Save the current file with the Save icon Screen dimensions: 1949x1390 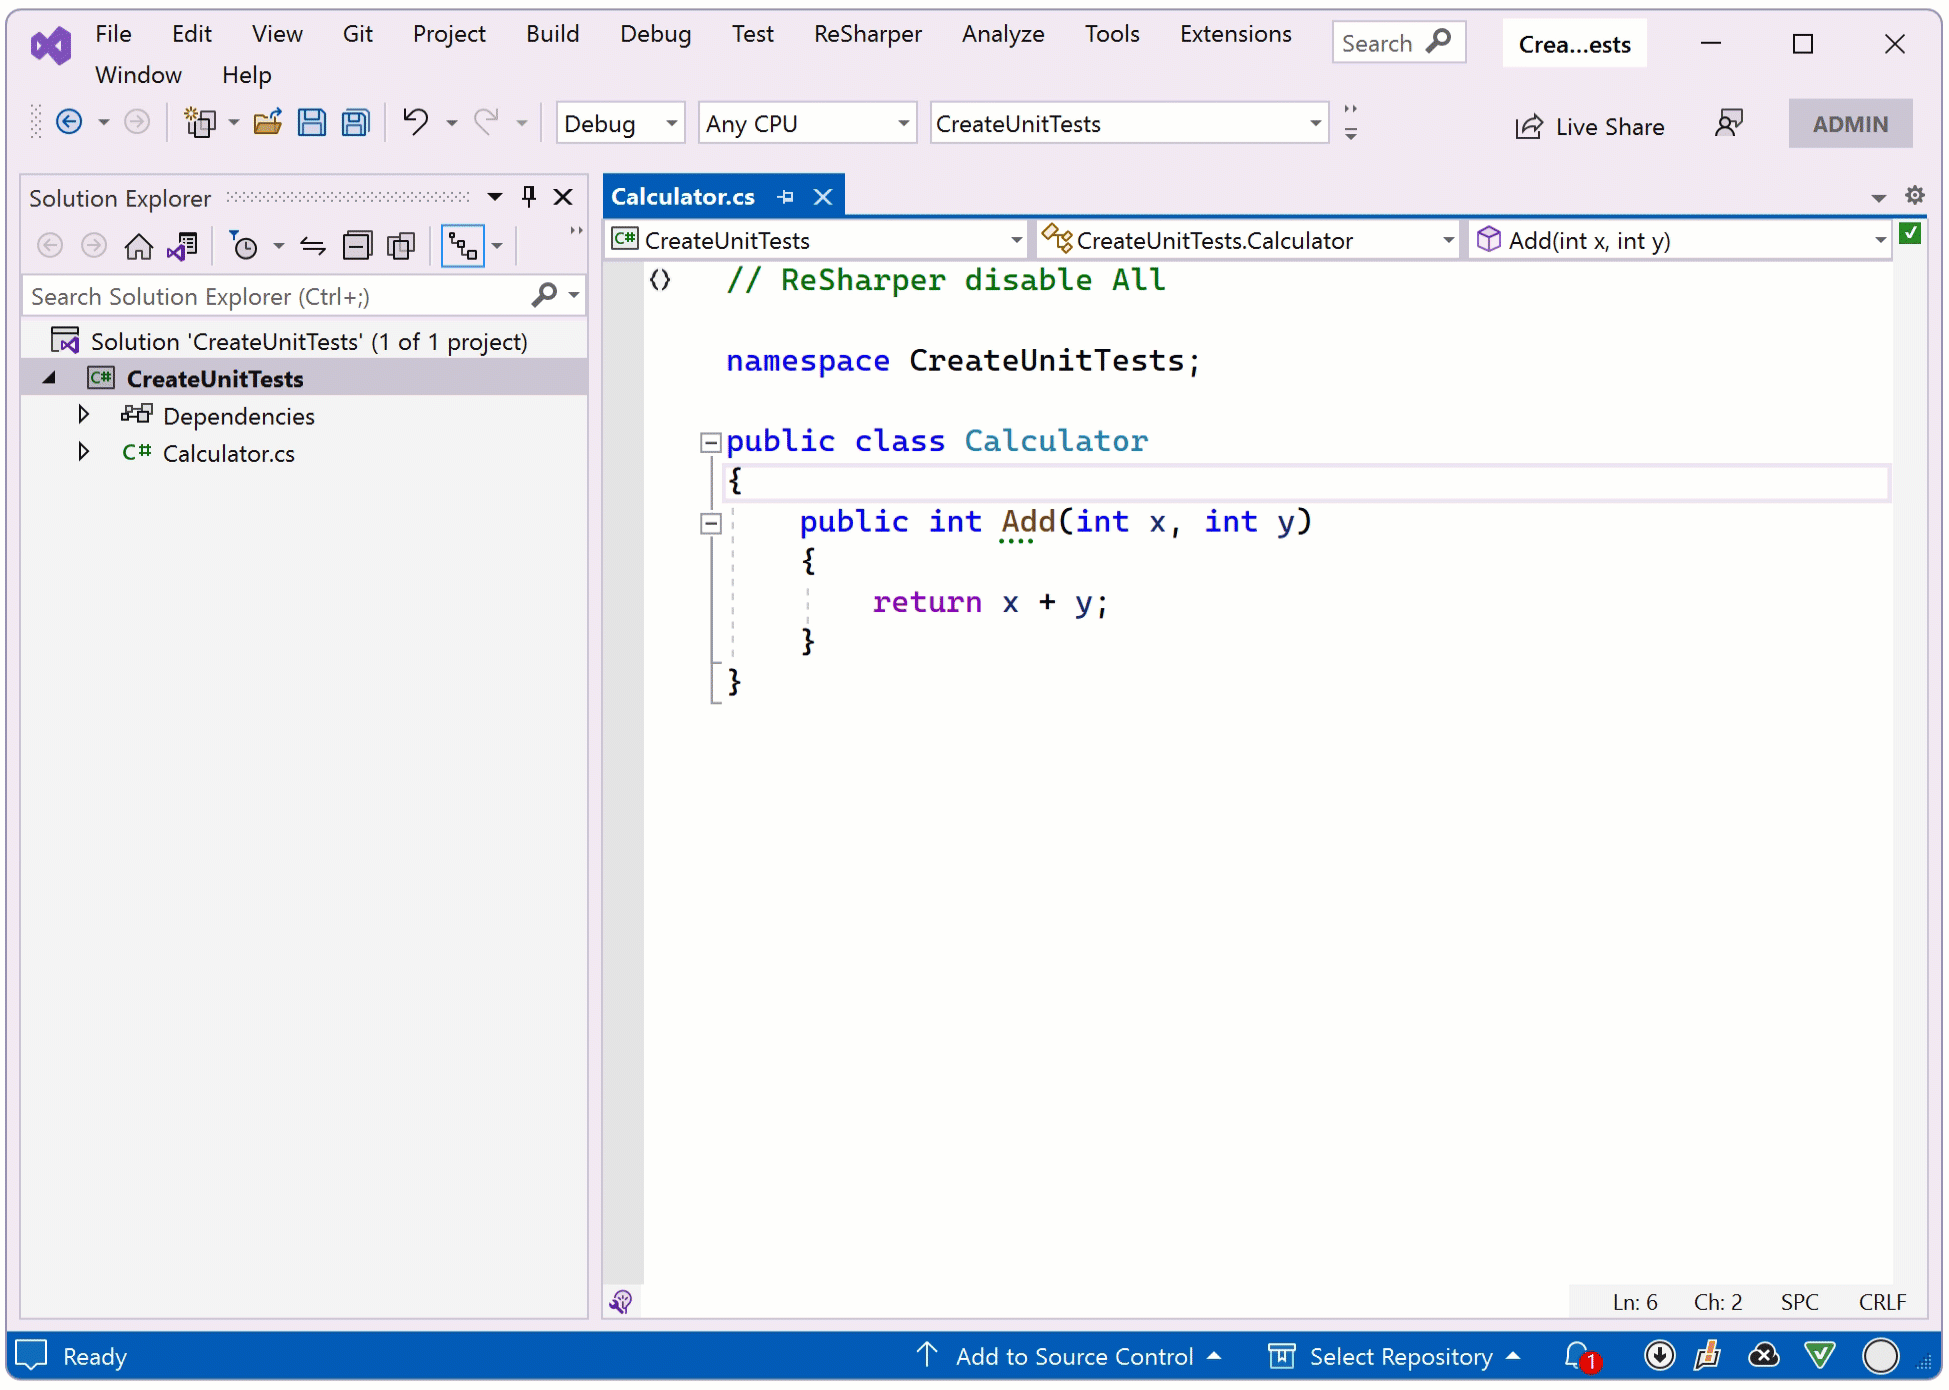(x=312, y=123)
